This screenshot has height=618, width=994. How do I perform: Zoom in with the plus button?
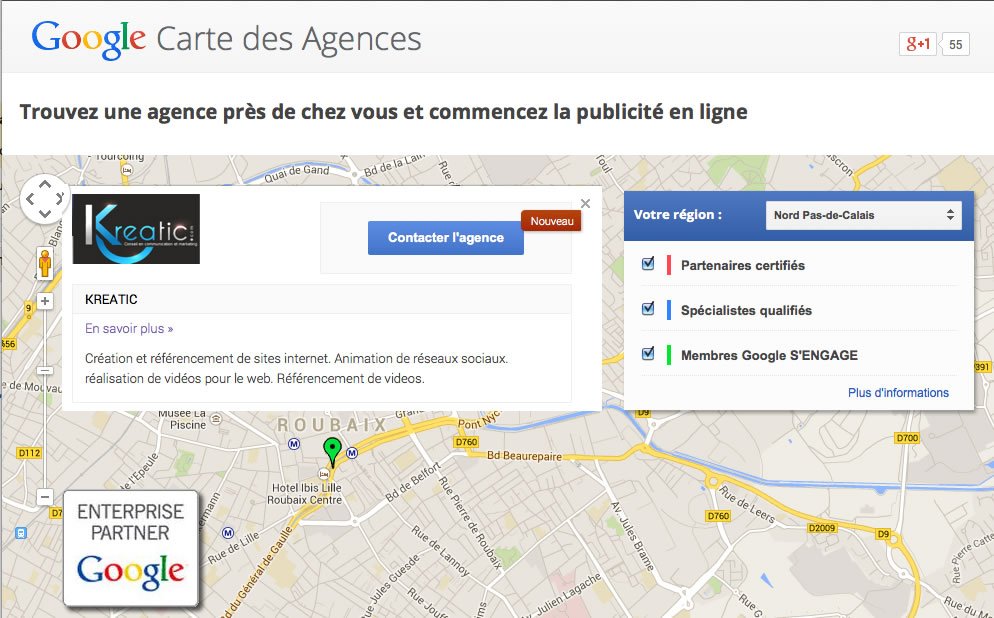click(44, 301)
